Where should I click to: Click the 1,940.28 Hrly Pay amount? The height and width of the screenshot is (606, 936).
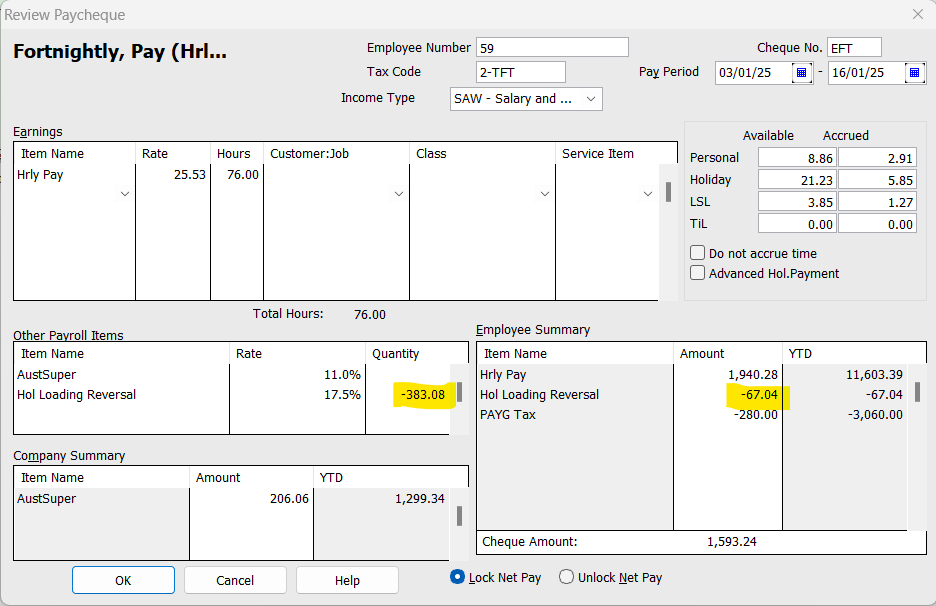click(x=753, y=375)
